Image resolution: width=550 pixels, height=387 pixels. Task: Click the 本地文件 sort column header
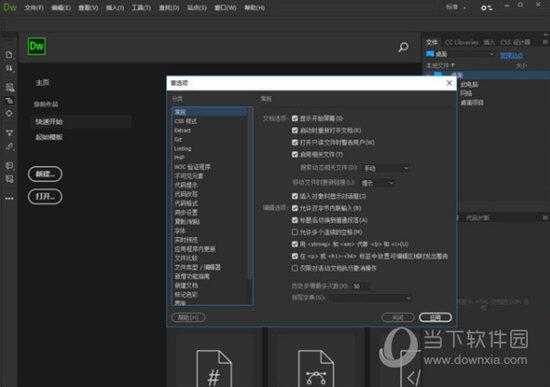click(440, 65)
